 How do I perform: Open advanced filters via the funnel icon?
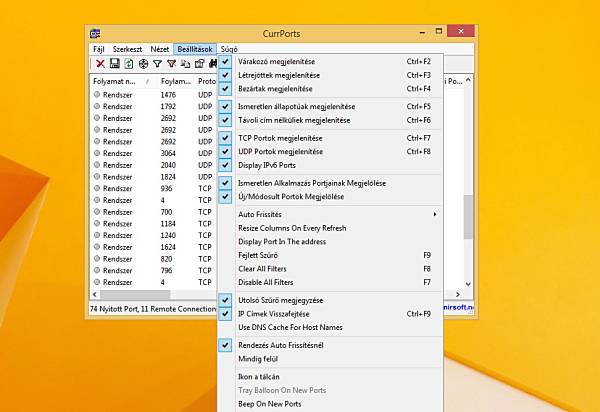(x=157, y=64)
